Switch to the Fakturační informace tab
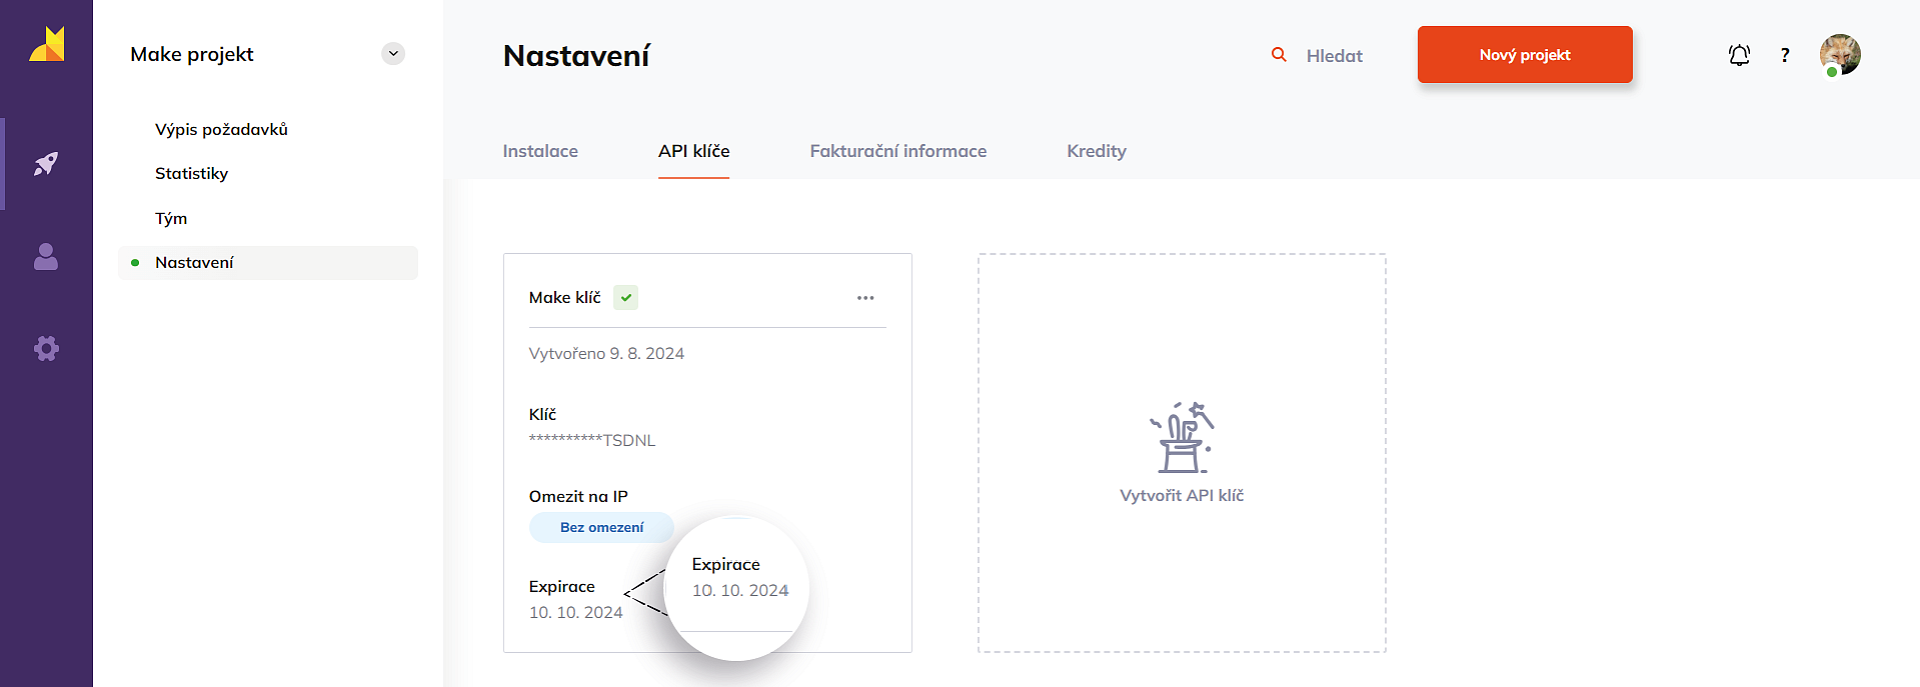This screenshot has width=1920, height=687. tap(898, 151)
